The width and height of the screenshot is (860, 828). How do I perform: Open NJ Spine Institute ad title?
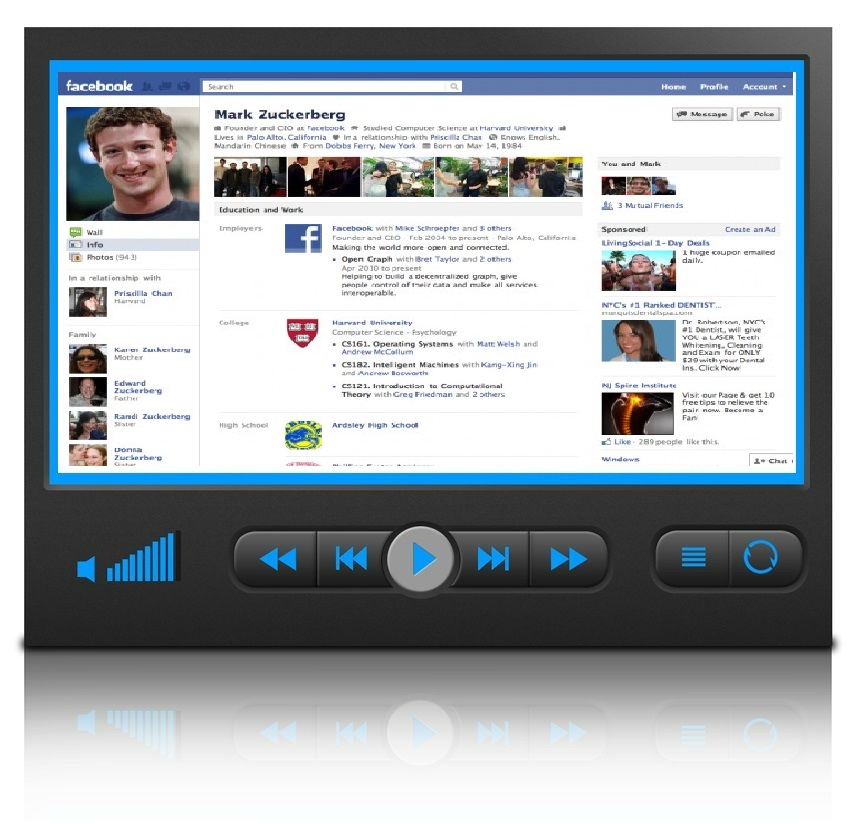639,385
